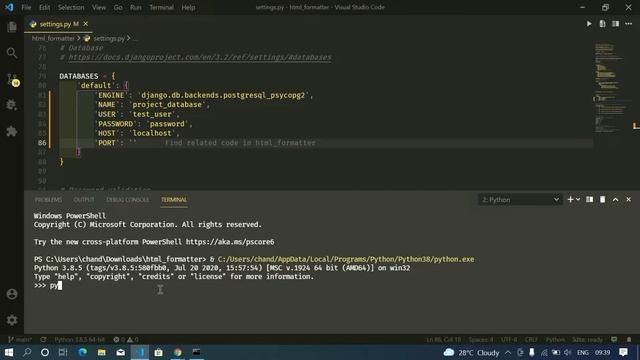Open File Explorer from taskbar
Image resolution: width=640 pixels, height=360 pixels.
tap(102, 352)
